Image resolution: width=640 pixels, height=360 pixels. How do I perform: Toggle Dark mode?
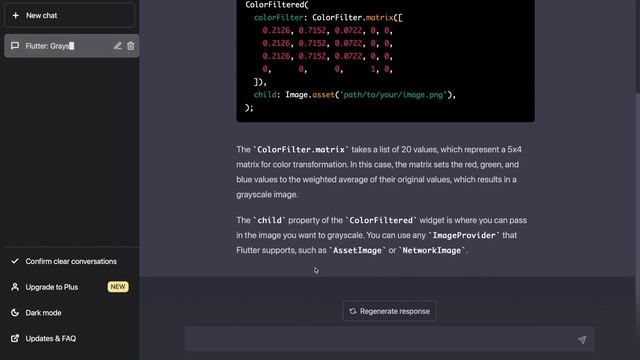pos(69,313)
